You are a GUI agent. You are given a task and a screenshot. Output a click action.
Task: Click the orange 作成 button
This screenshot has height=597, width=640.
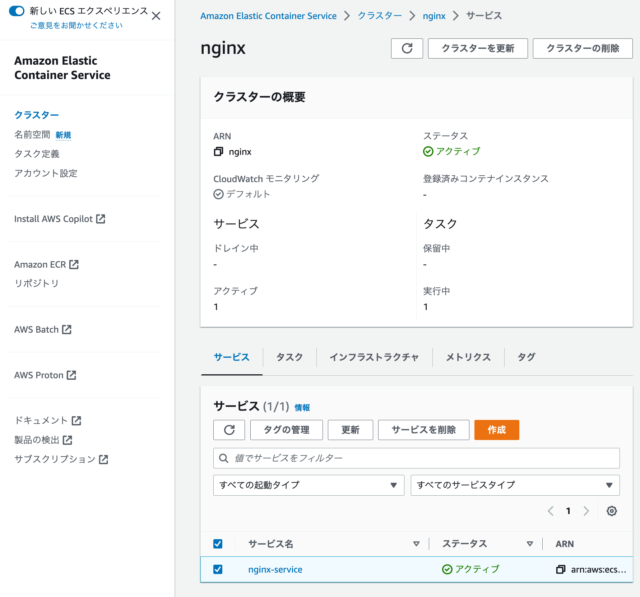coord(496,430)
